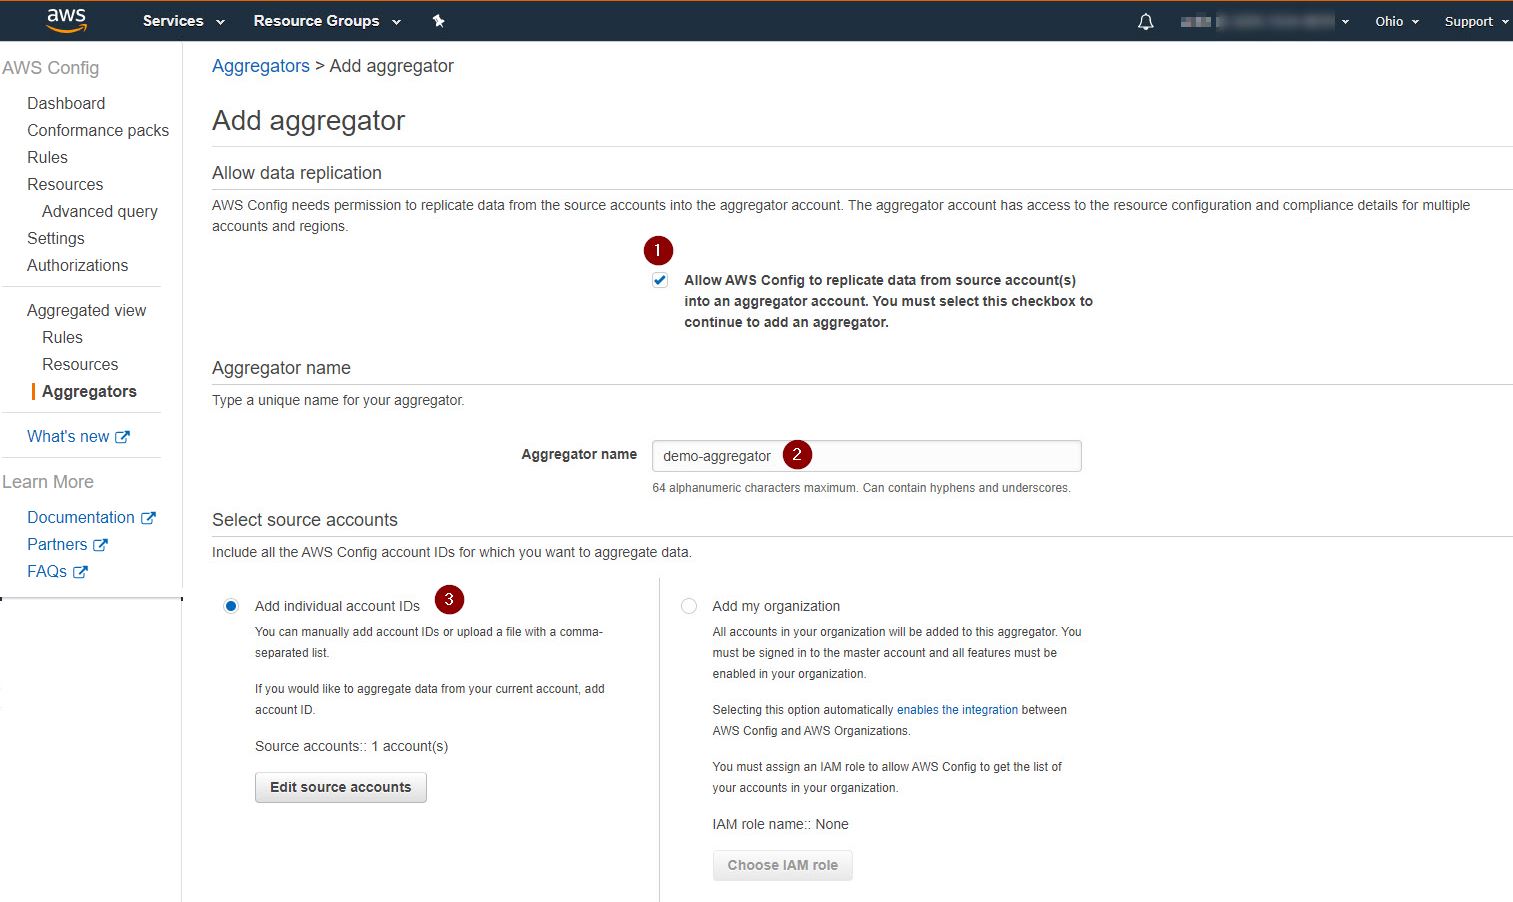1513x902 pixels.
Task: Click external link icon beside Documentation
Action: [148, 518]
